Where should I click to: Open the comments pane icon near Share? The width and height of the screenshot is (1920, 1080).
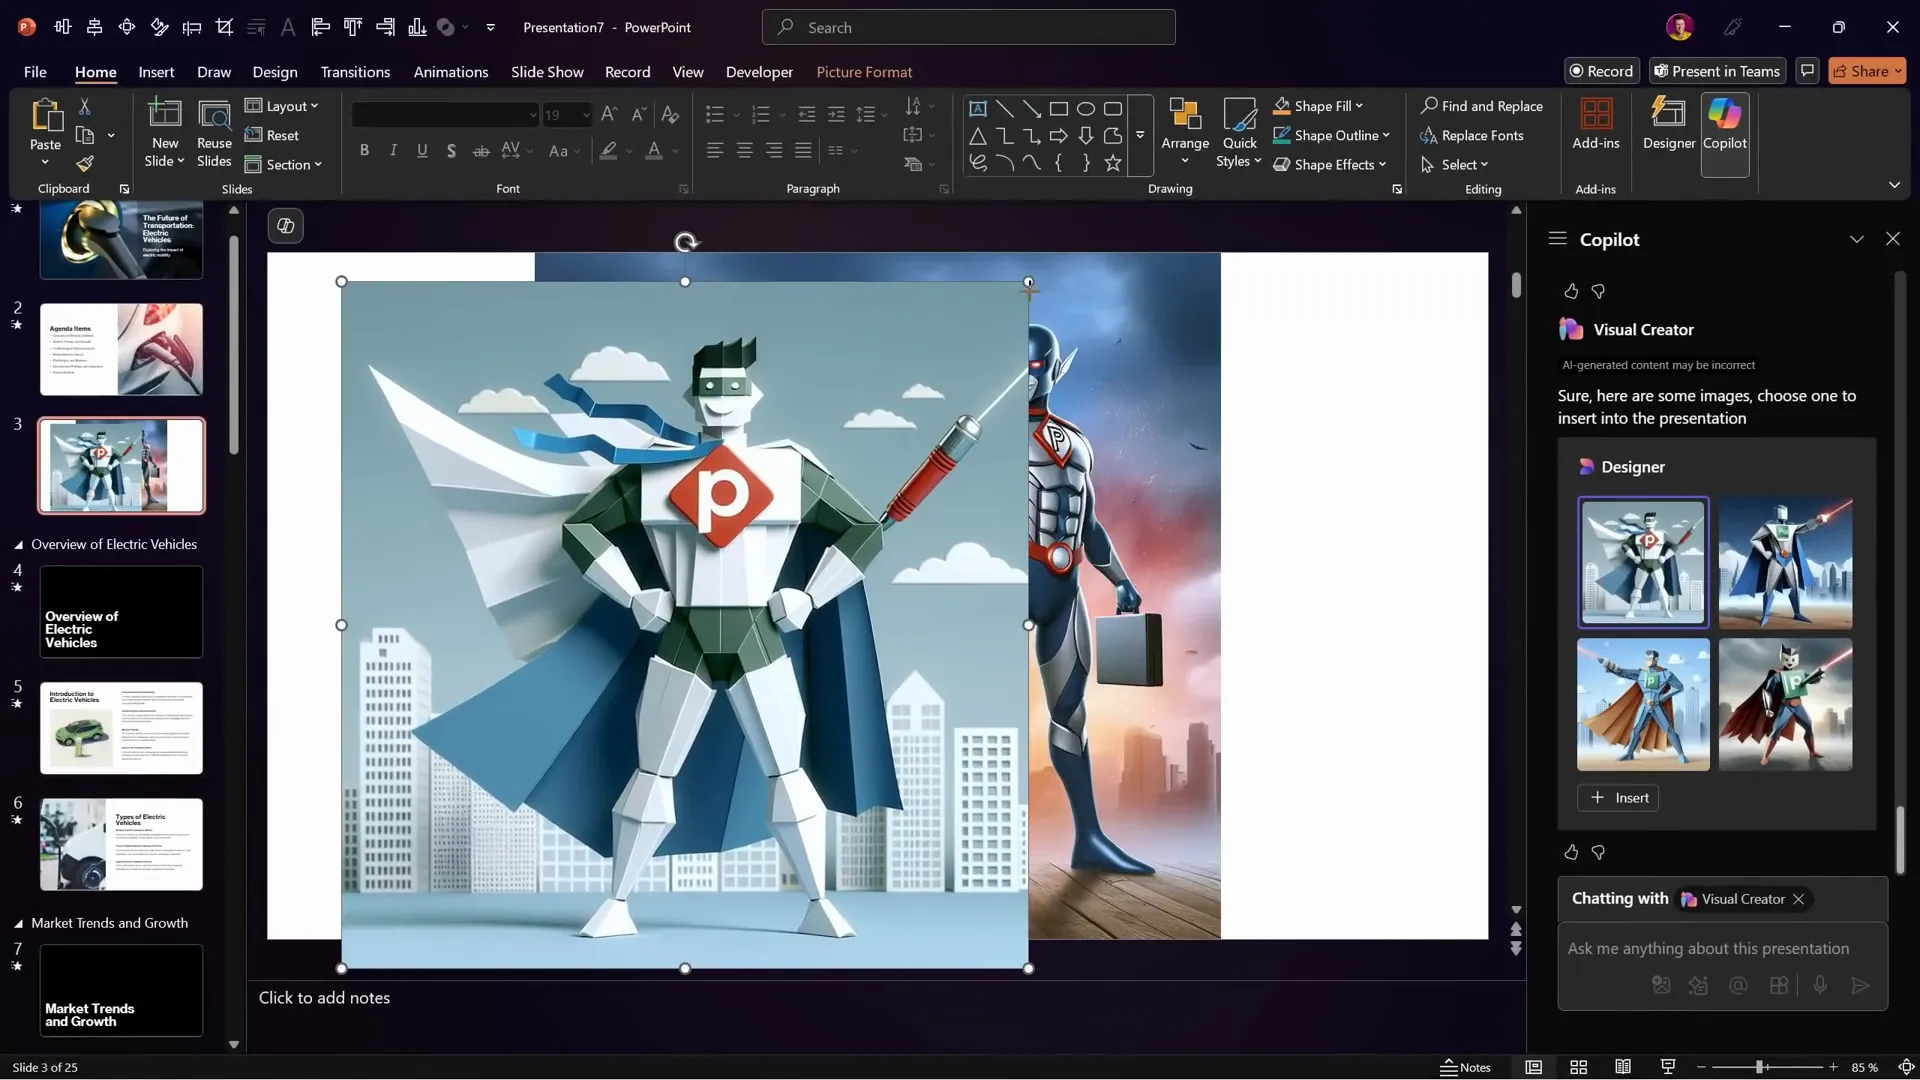click(1807, 71)
